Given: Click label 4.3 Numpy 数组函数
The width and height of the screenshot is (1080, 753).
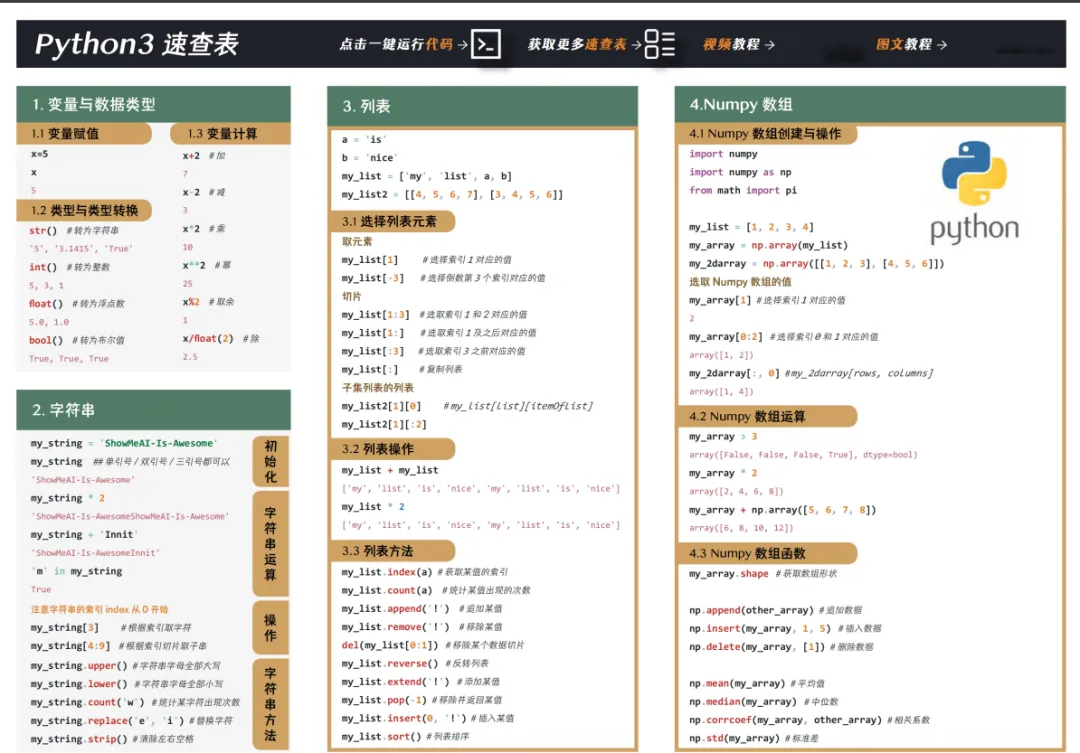Looking at the screenshot, I should [767, 553].
